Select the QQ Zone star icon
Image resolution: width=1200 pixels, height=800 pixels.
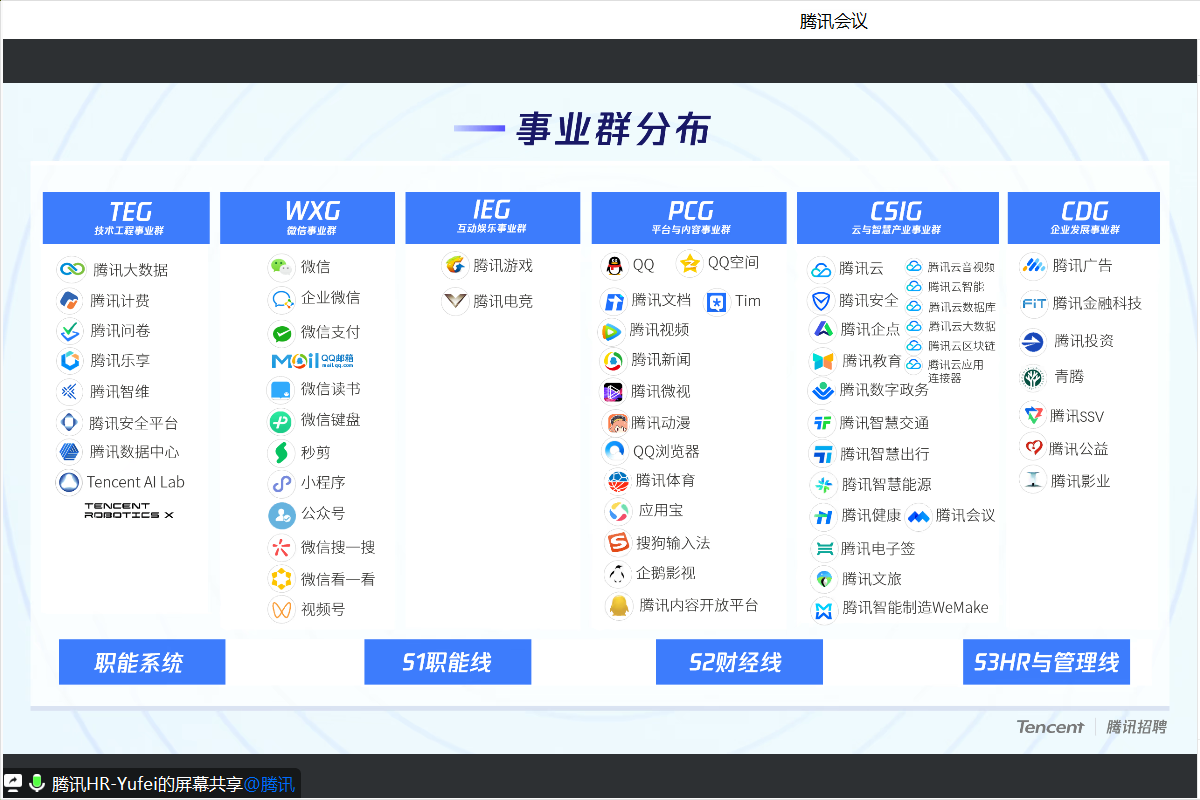tap(690, 263)
